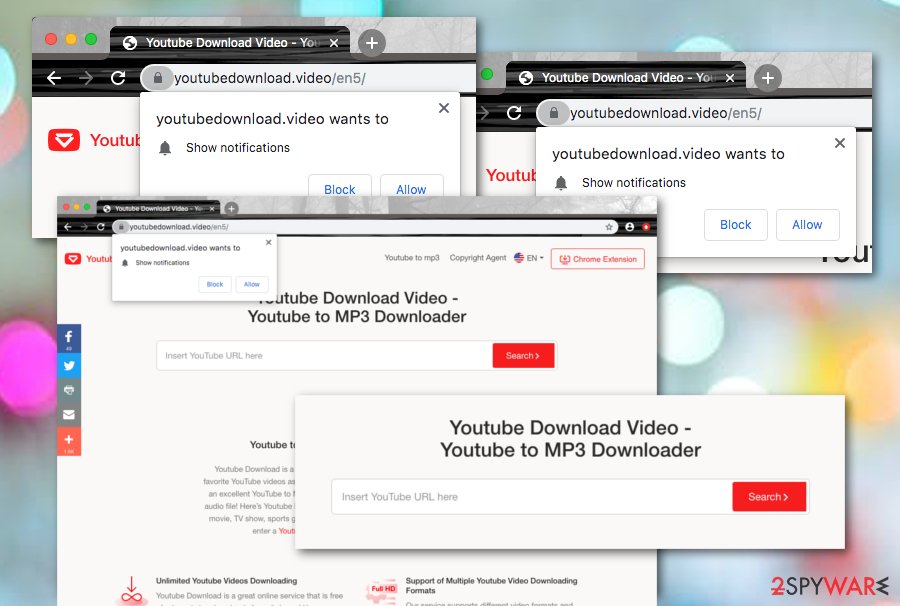Open the Chrome profile avatar icon
This screenshot has width=900, height=606.
coord(630,227)
